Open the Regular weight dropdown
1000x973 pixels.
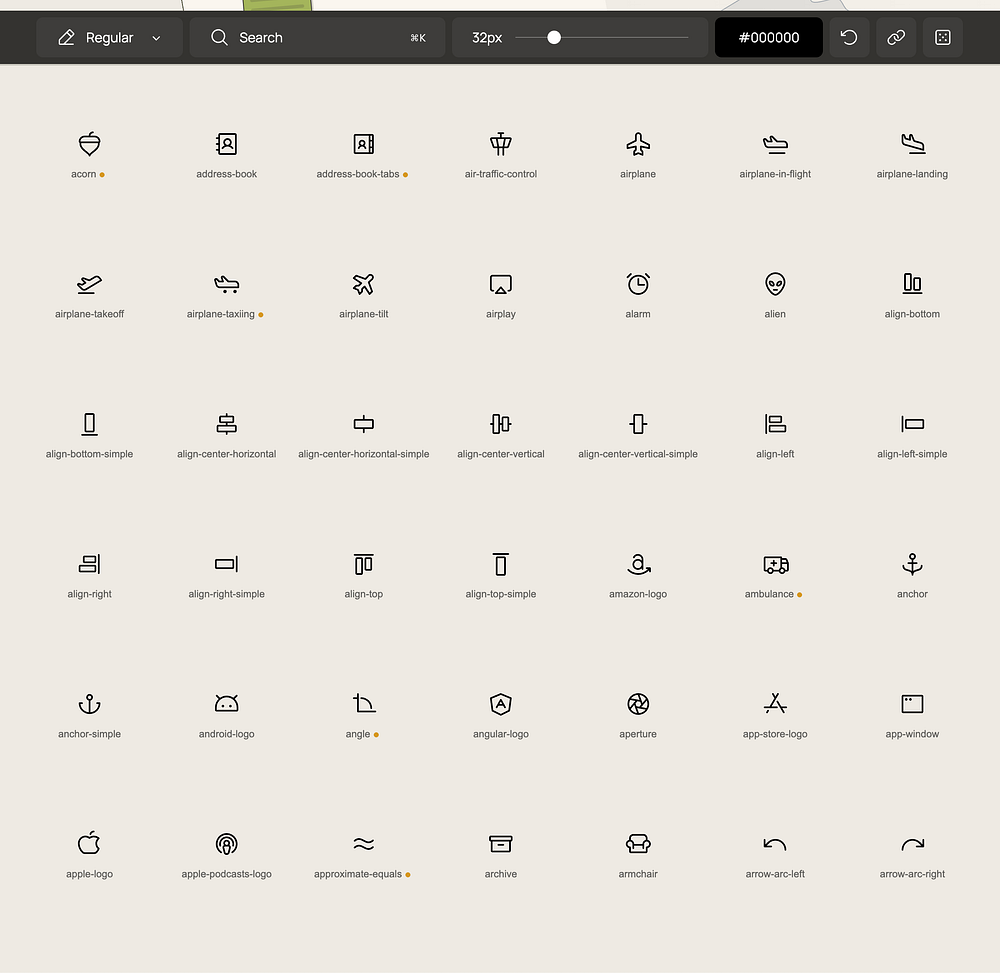[x=109, y=38]
